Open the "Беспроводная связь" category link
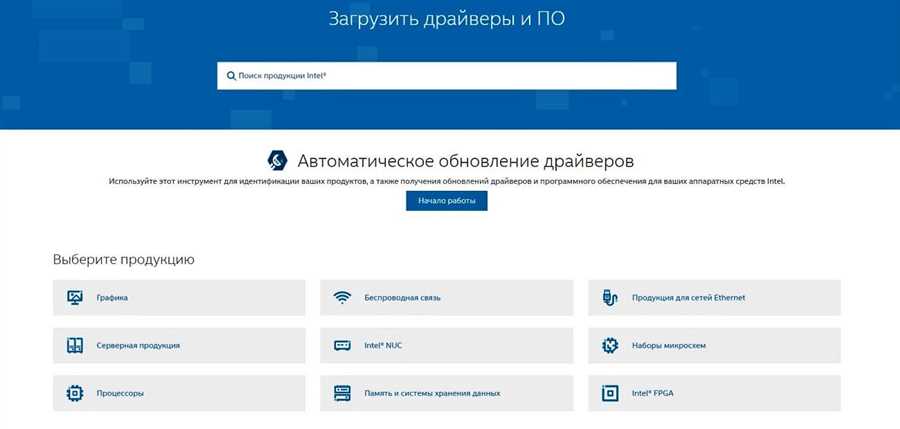Screen dimensions: 900x429 click(402, 298)
